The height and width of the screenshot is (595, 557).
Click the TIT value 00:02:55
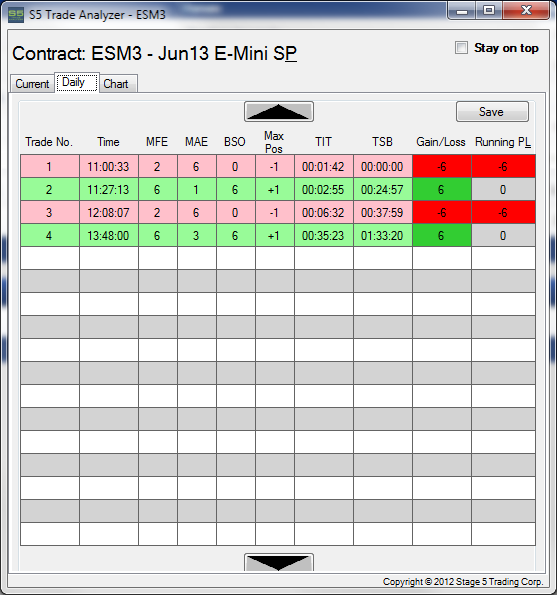pyautogui.click(x=324, y=189)
